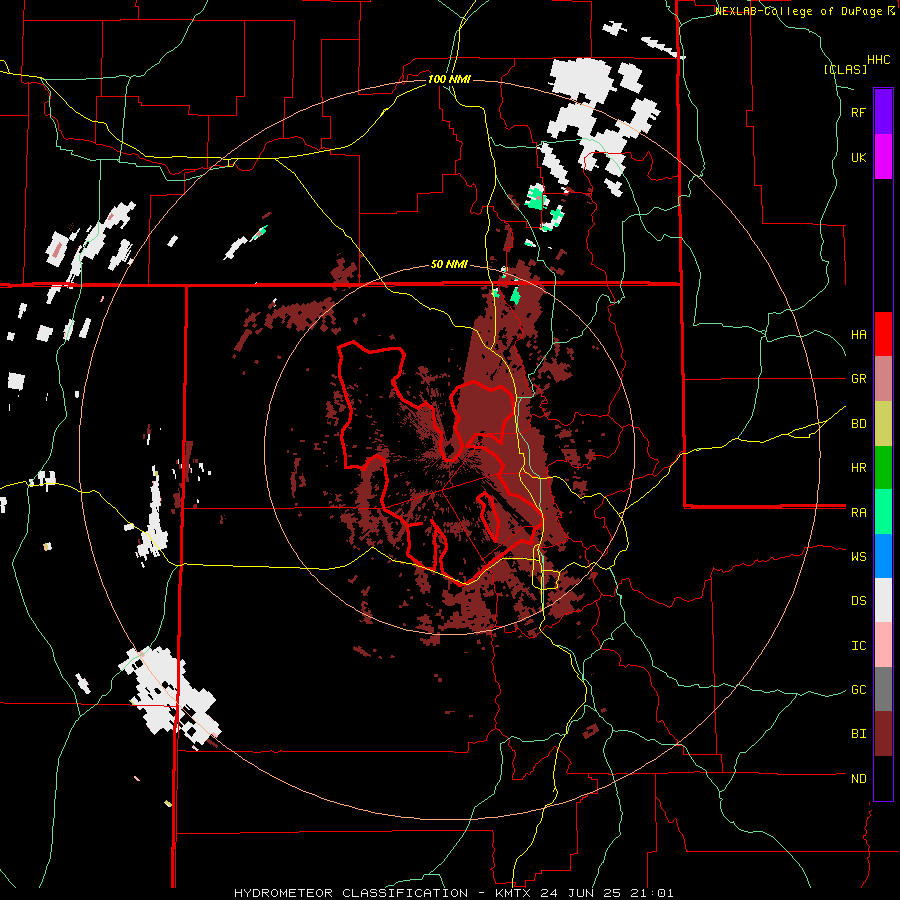Click the DS white legend swatch

pos(883,600)
